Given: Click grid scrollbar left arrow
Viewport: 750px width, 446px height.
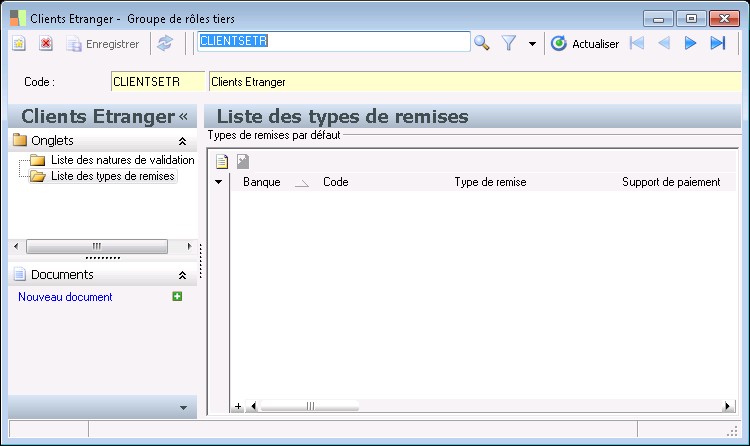Looking at the screenshot, I should [x=254, y=406].
